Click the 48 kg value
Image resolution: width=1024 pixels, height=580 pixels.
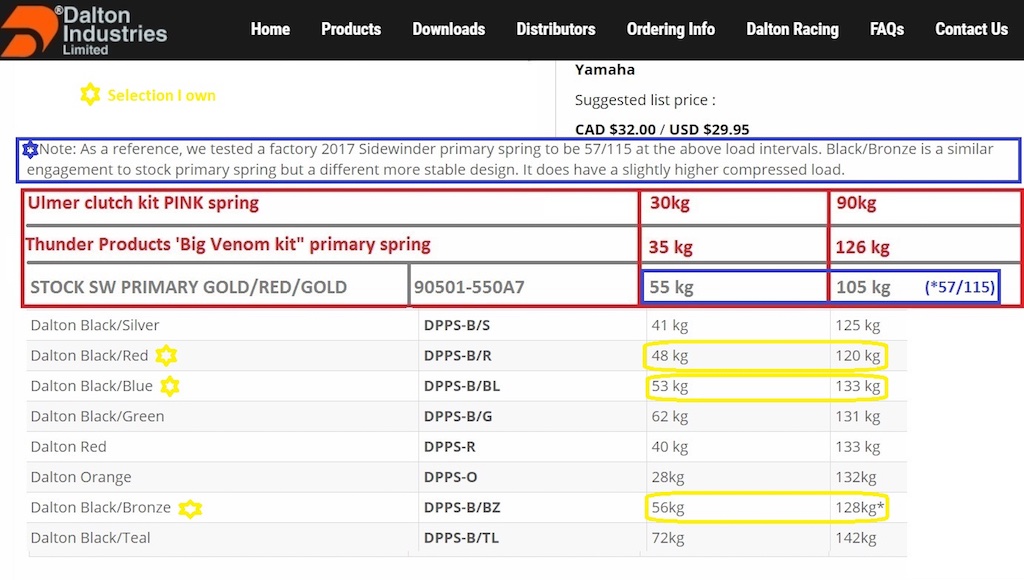[x=669, y=356]
